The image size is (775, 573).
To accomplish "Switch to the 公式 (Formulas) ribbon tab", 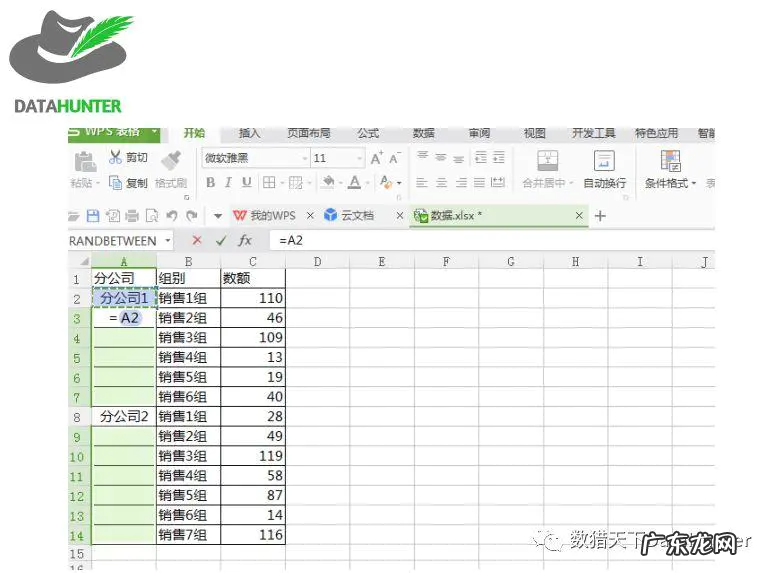I will (x=368, y=133).
